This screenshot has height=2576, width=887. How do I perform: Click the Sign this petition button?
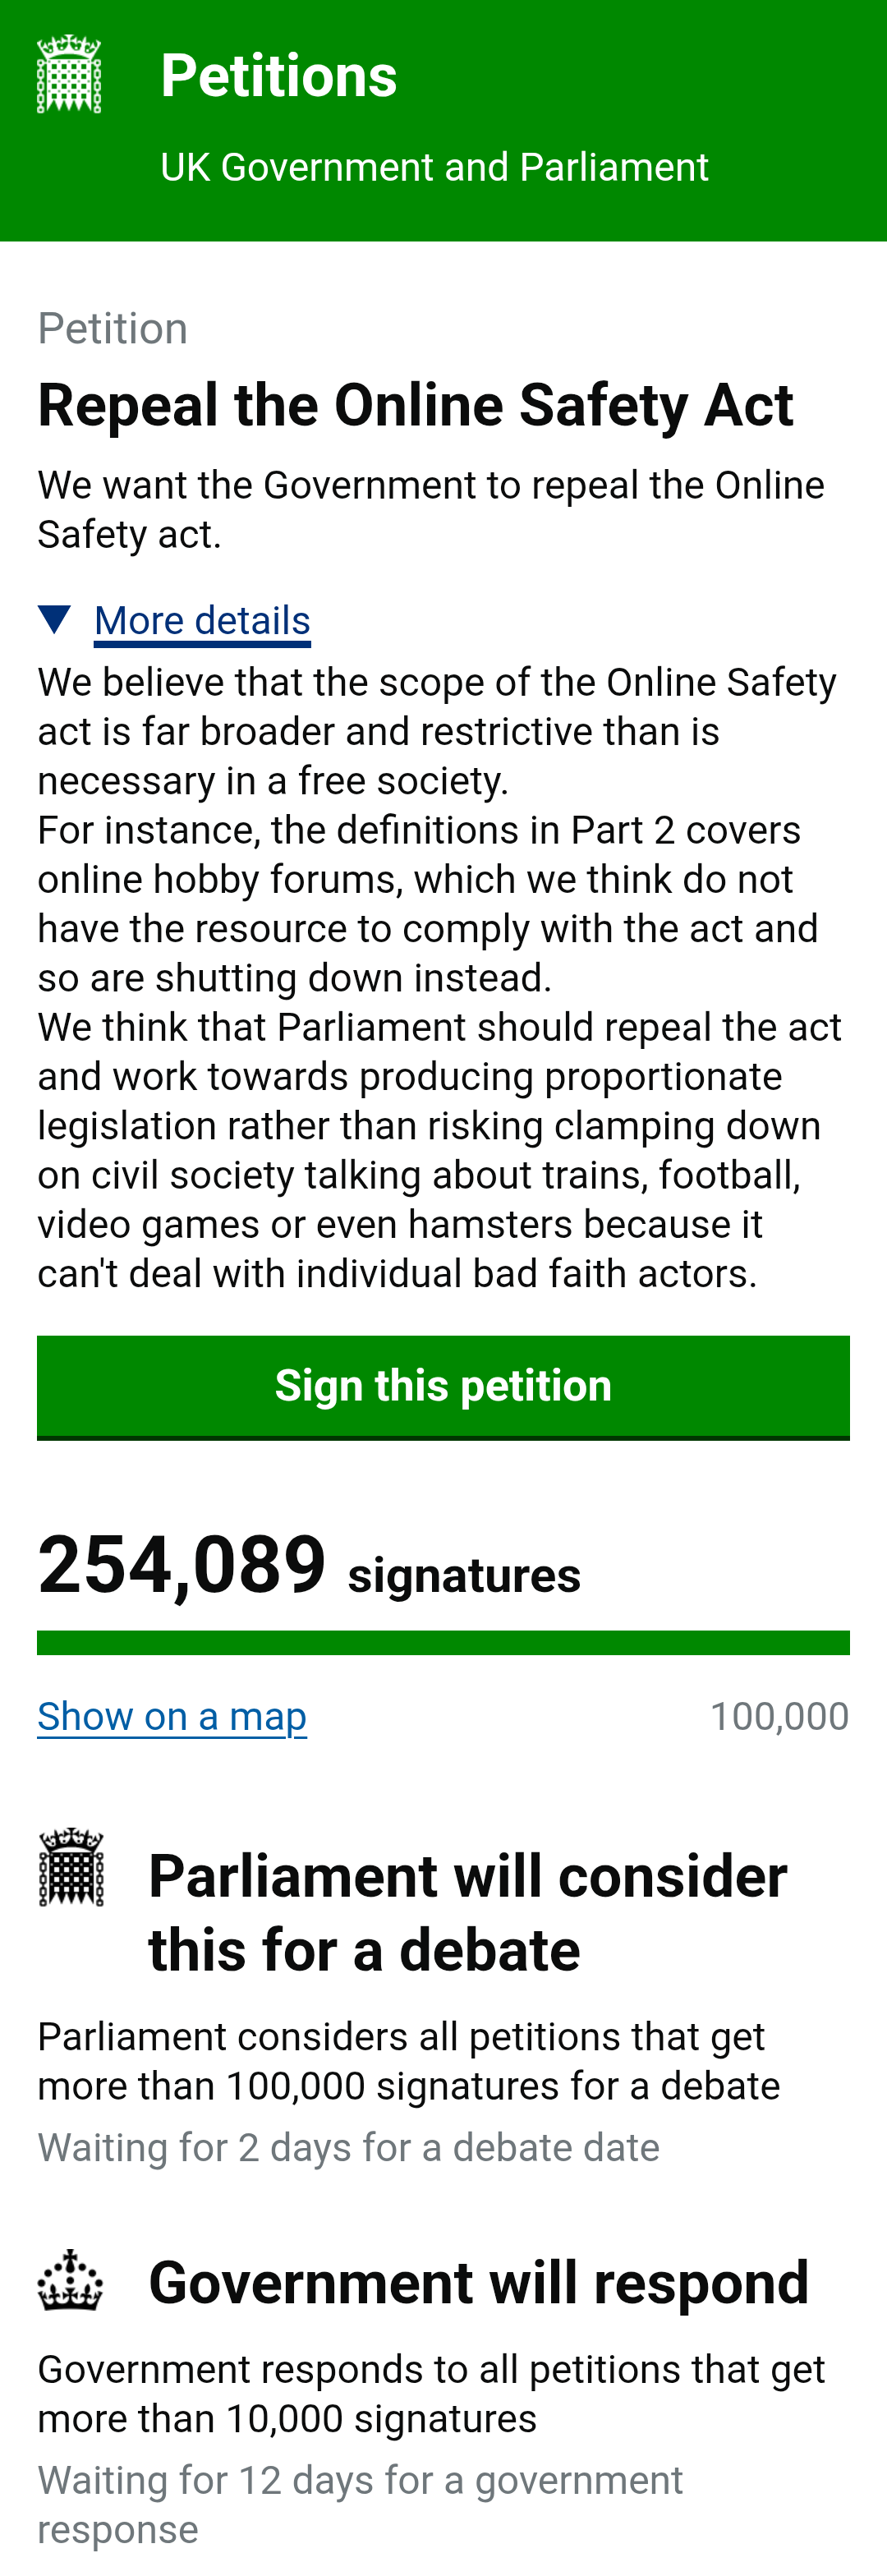[x=443, y=1387]
